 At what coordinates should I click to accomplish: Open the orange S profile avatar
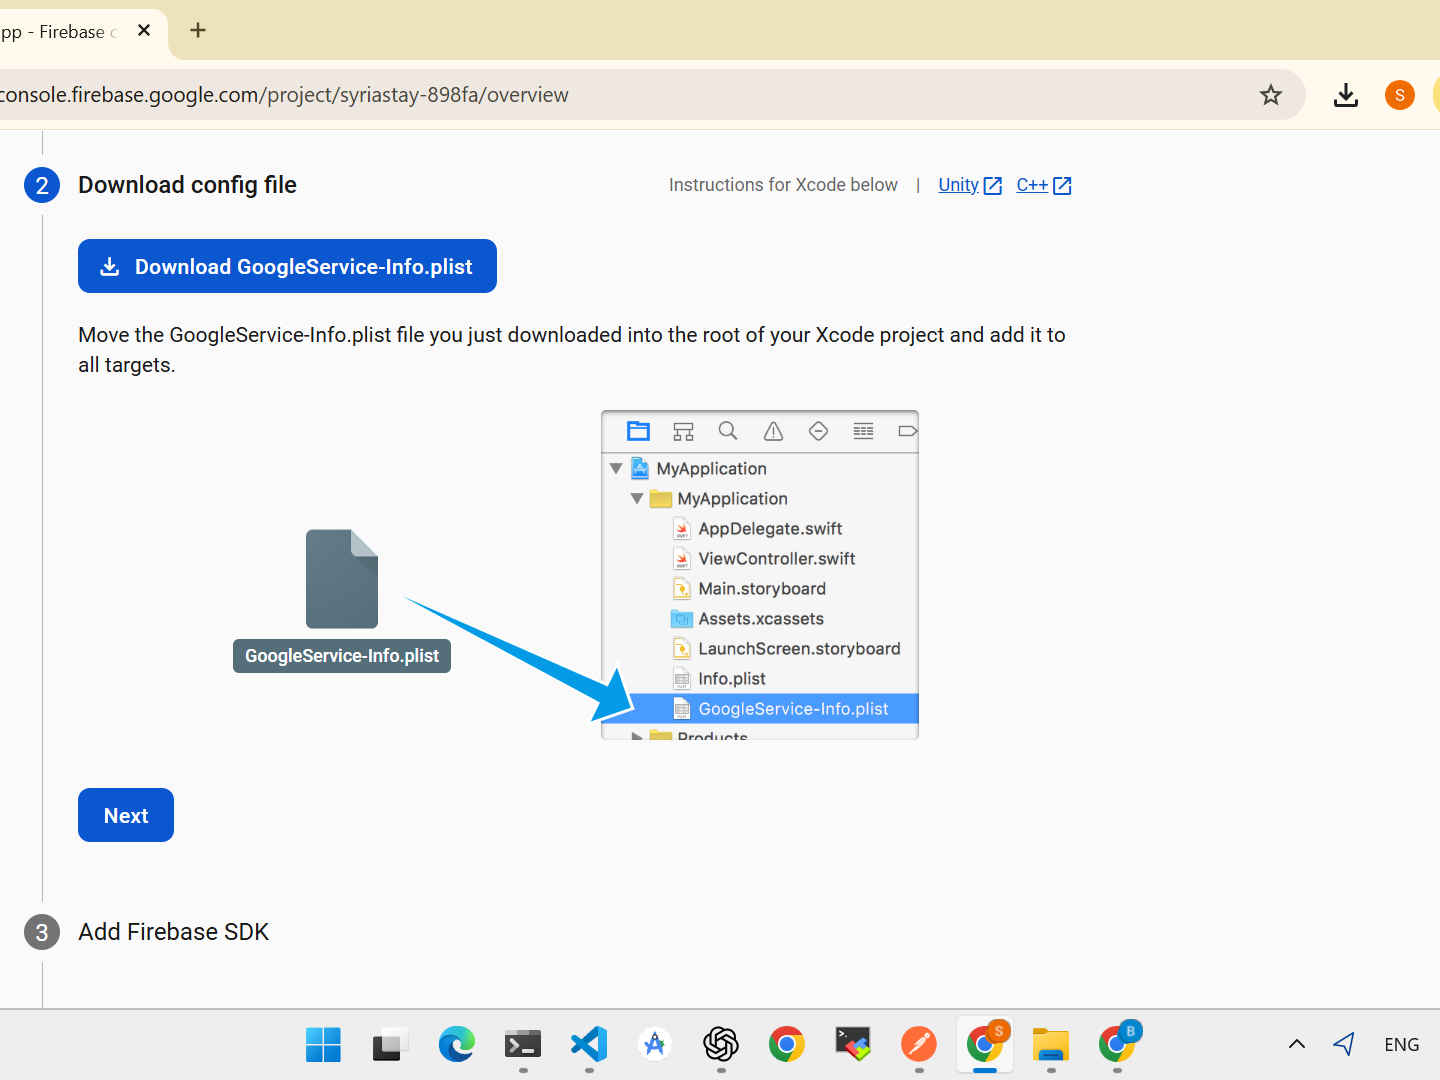pyautogui.click(x=1399, y=95)
